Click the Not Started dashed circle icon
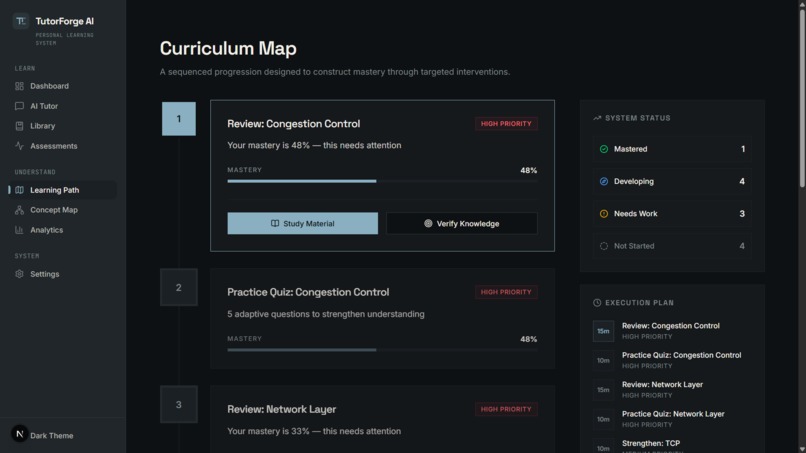The image size is (806, 453). 604,246
